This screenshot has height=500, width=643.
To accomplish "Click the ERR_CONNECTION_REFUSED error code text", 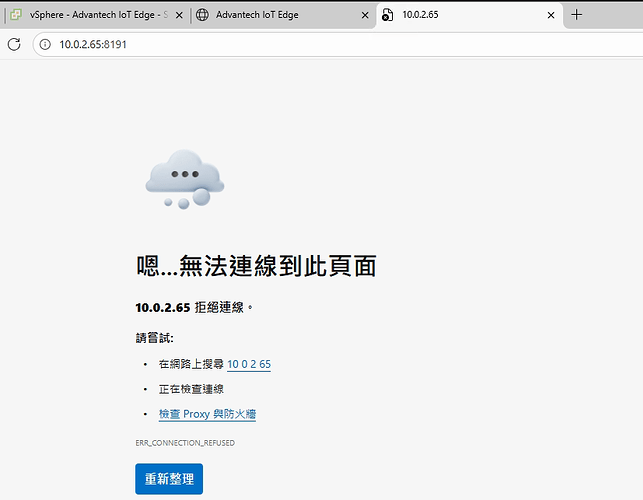I will tap(185, 443).
